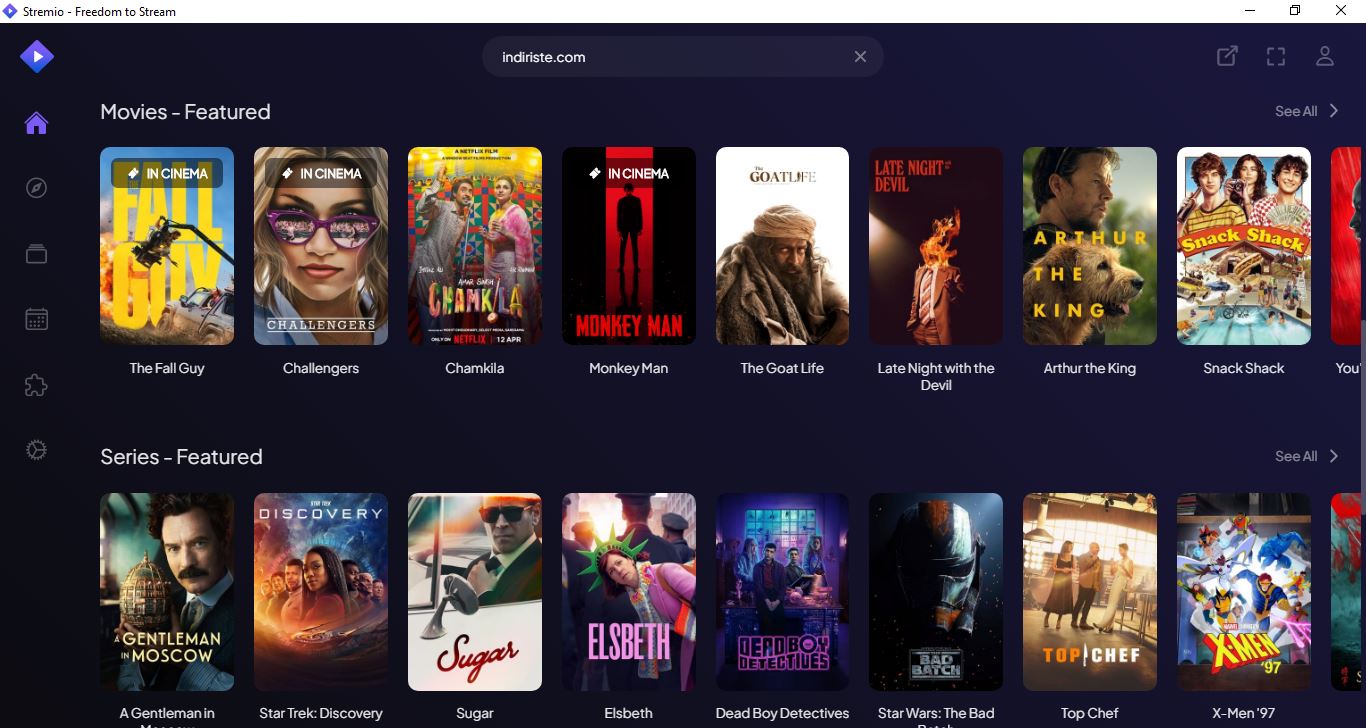
Task: Open the Library icon in sidebar
Action: coord(36,254)
